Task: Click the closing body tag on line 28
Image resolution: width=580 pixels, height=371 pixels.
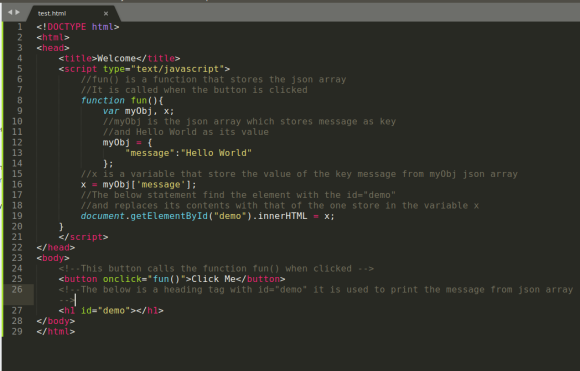Action: [x=55, y=321]
